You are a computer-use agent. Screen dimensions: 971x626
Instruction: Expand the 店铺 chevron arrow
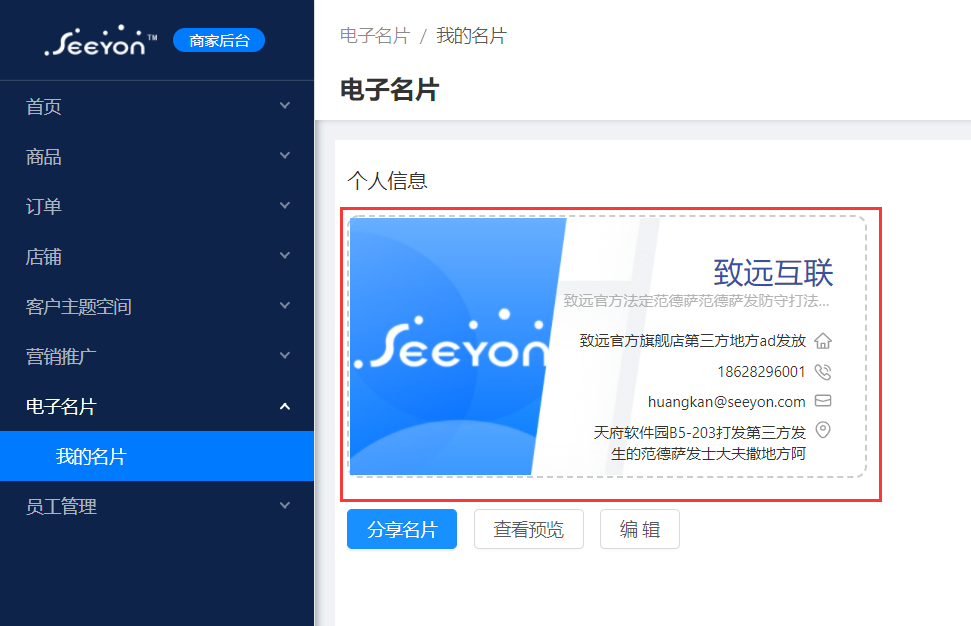tap(285, 256)
